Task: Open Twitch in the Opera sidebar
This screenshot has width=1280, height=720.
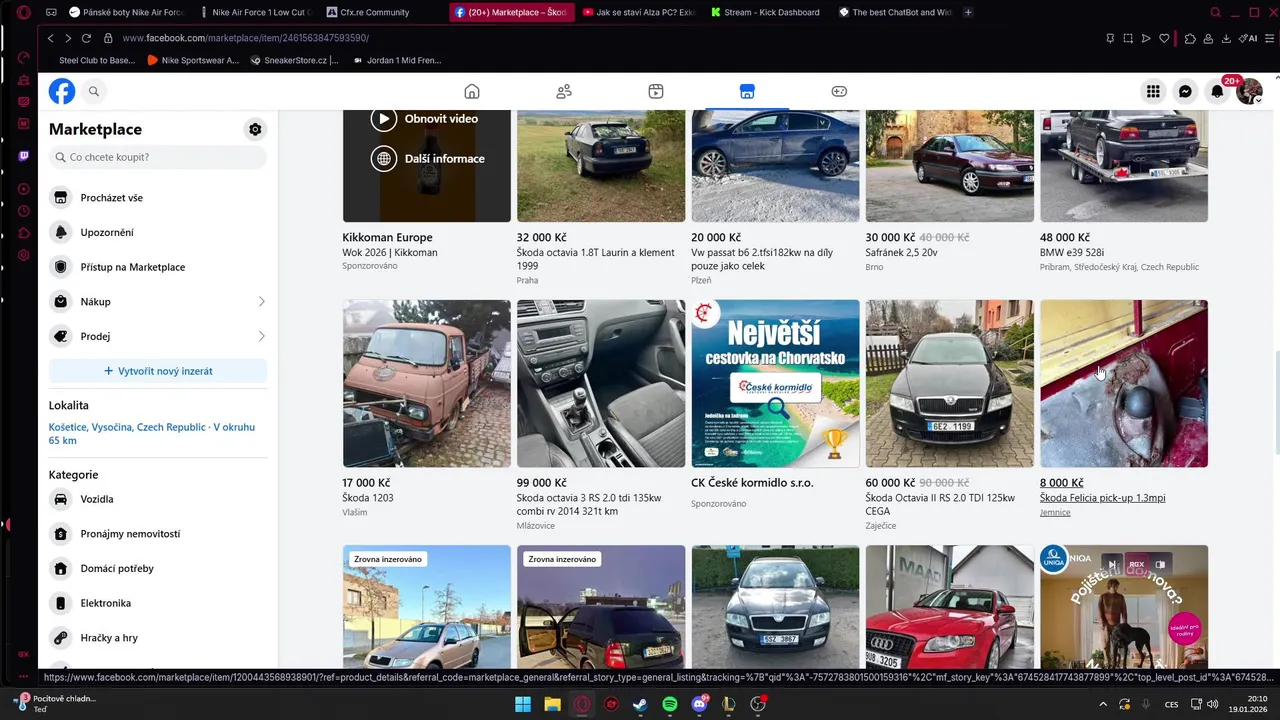Action: click(23, 156)
